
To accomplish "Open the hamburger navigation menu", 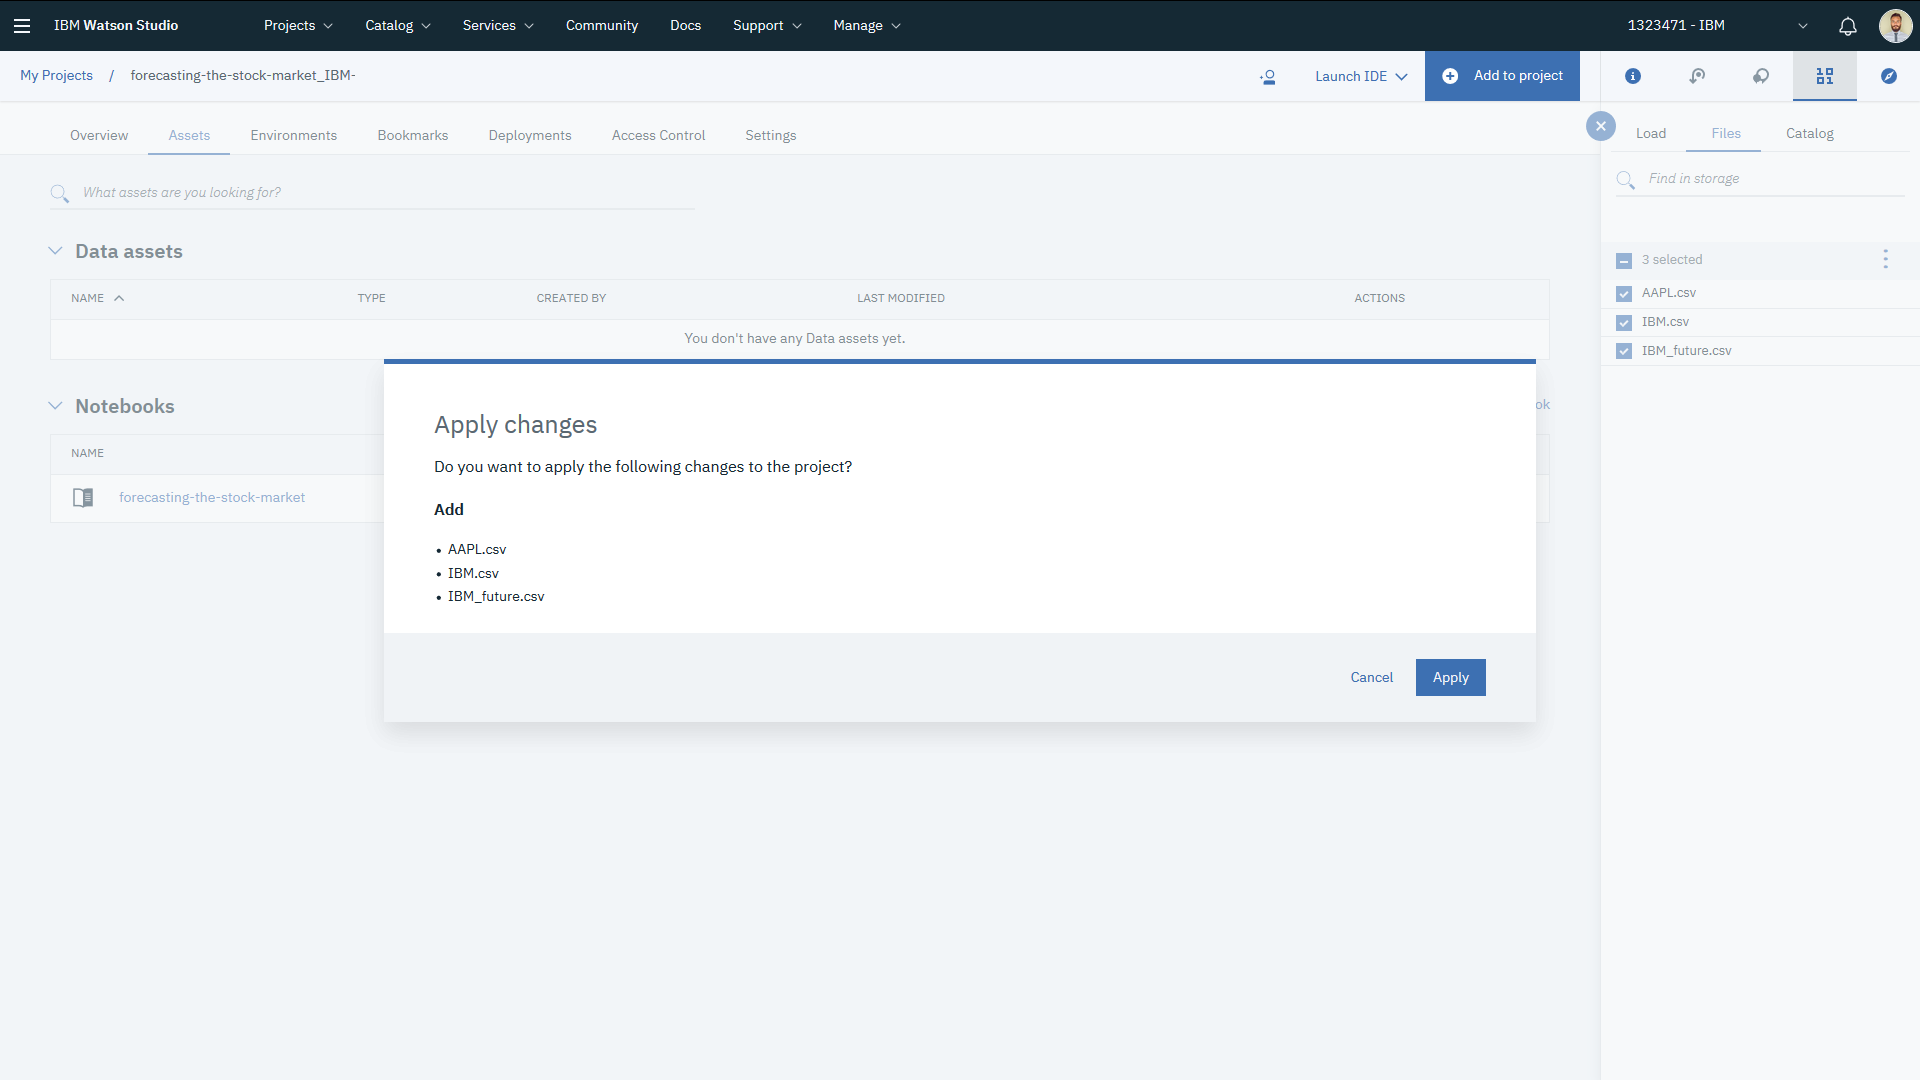I will tap(22, 26).
